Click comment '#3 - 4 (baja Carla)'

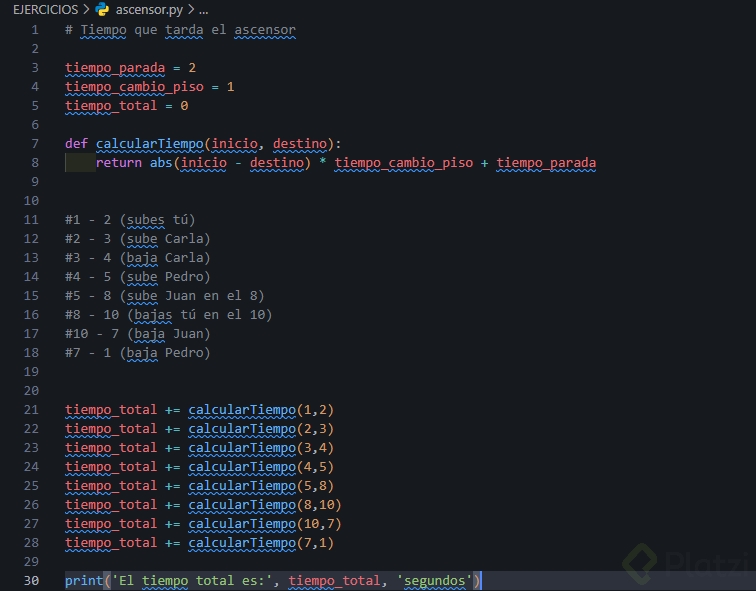pyautogui.click(x=138, y=258)
